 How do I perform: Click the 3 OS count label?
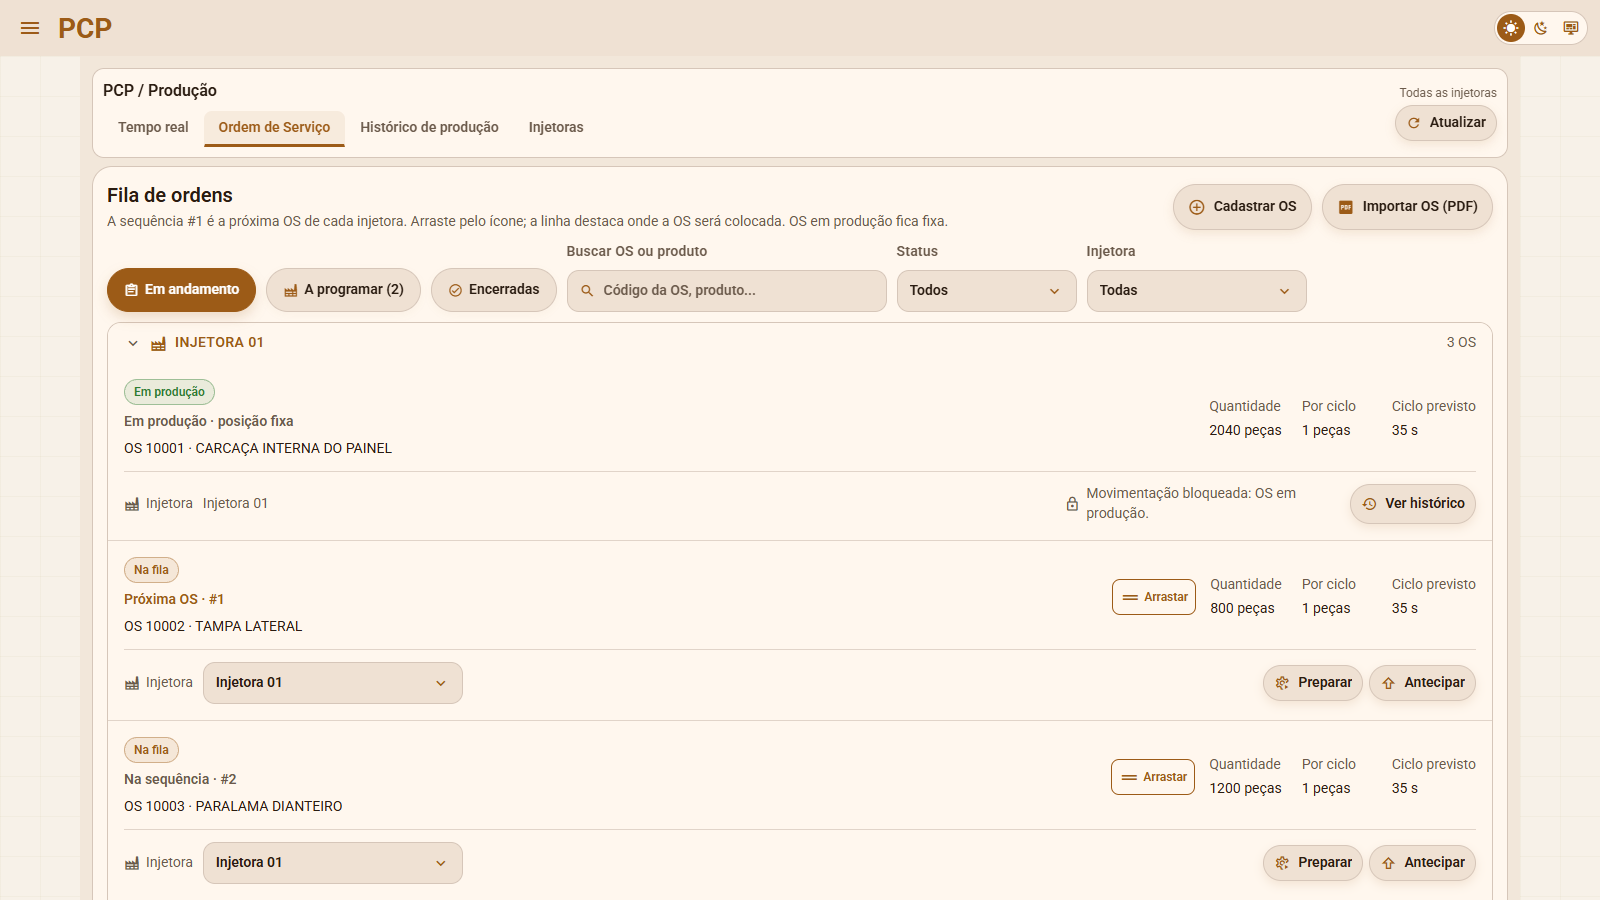pos(1461,342)
